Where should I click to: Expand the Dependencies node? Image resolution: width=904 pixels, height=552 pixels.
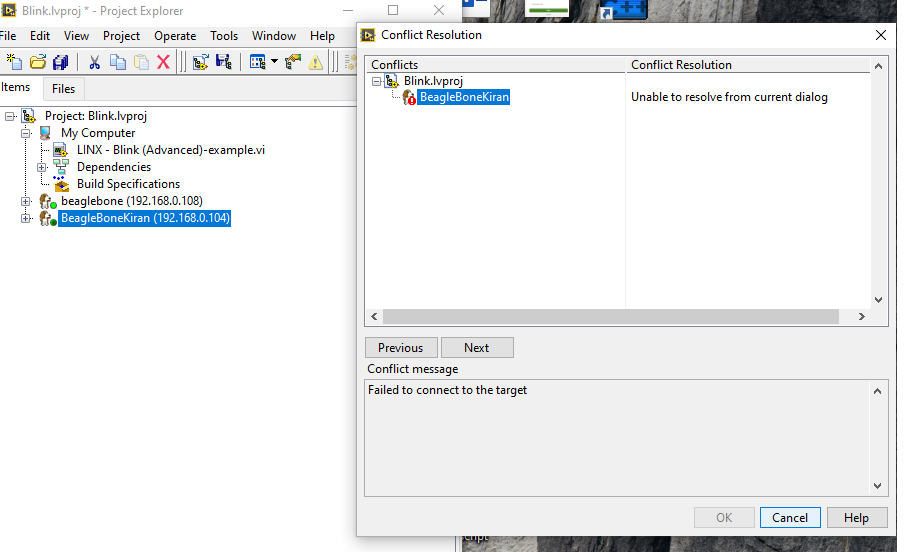pyautogui.click(x=42, y=167)
